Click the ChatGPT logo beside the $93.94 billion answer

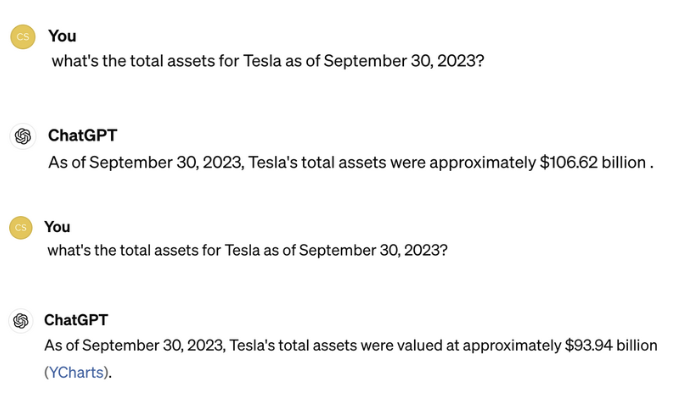click(x=21, y=321)
